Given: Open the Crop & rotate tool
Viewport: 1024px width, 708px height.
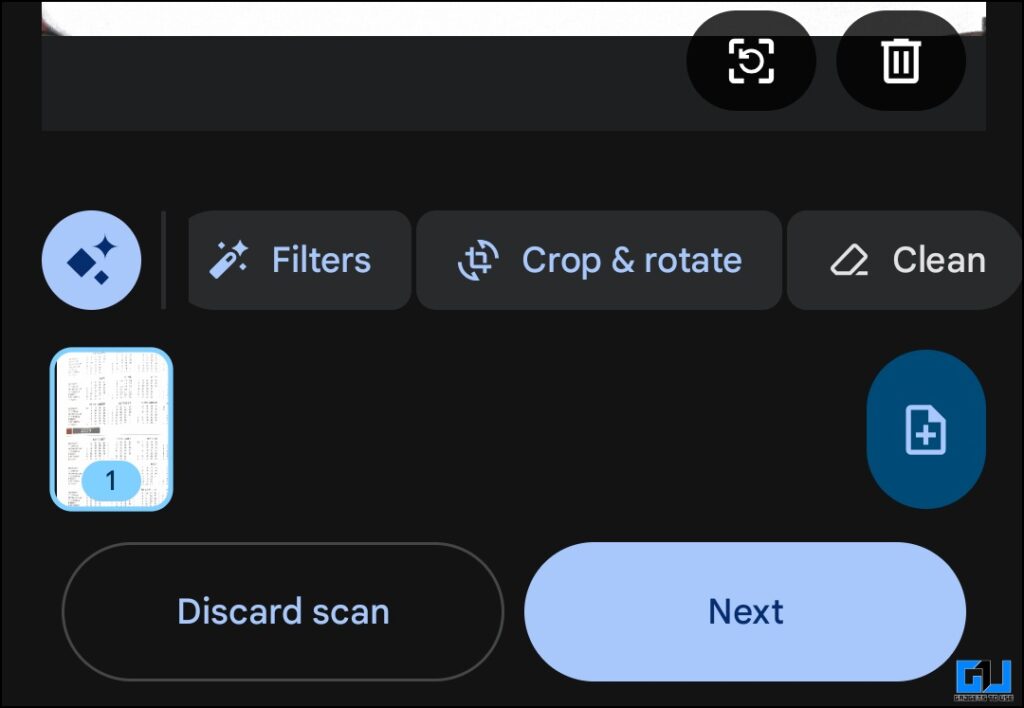Looking at the screenshot, I should tap(598, 260).
